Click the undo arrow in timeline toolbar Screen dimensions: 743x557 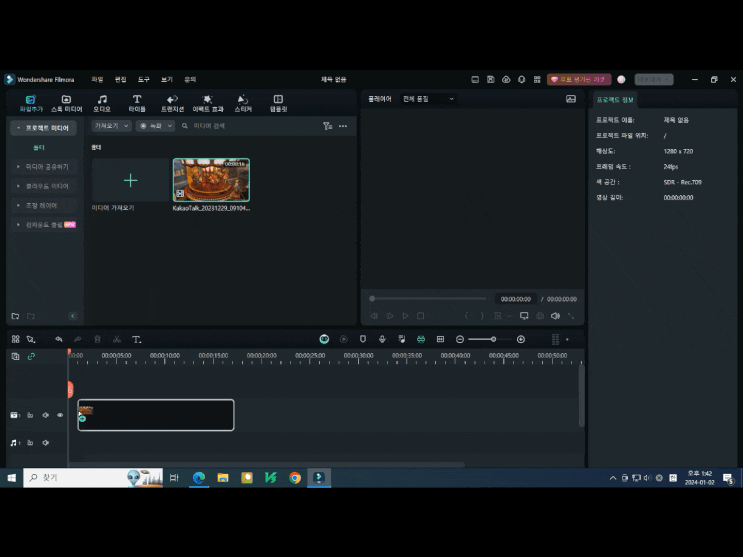click(x=59, y=340)
